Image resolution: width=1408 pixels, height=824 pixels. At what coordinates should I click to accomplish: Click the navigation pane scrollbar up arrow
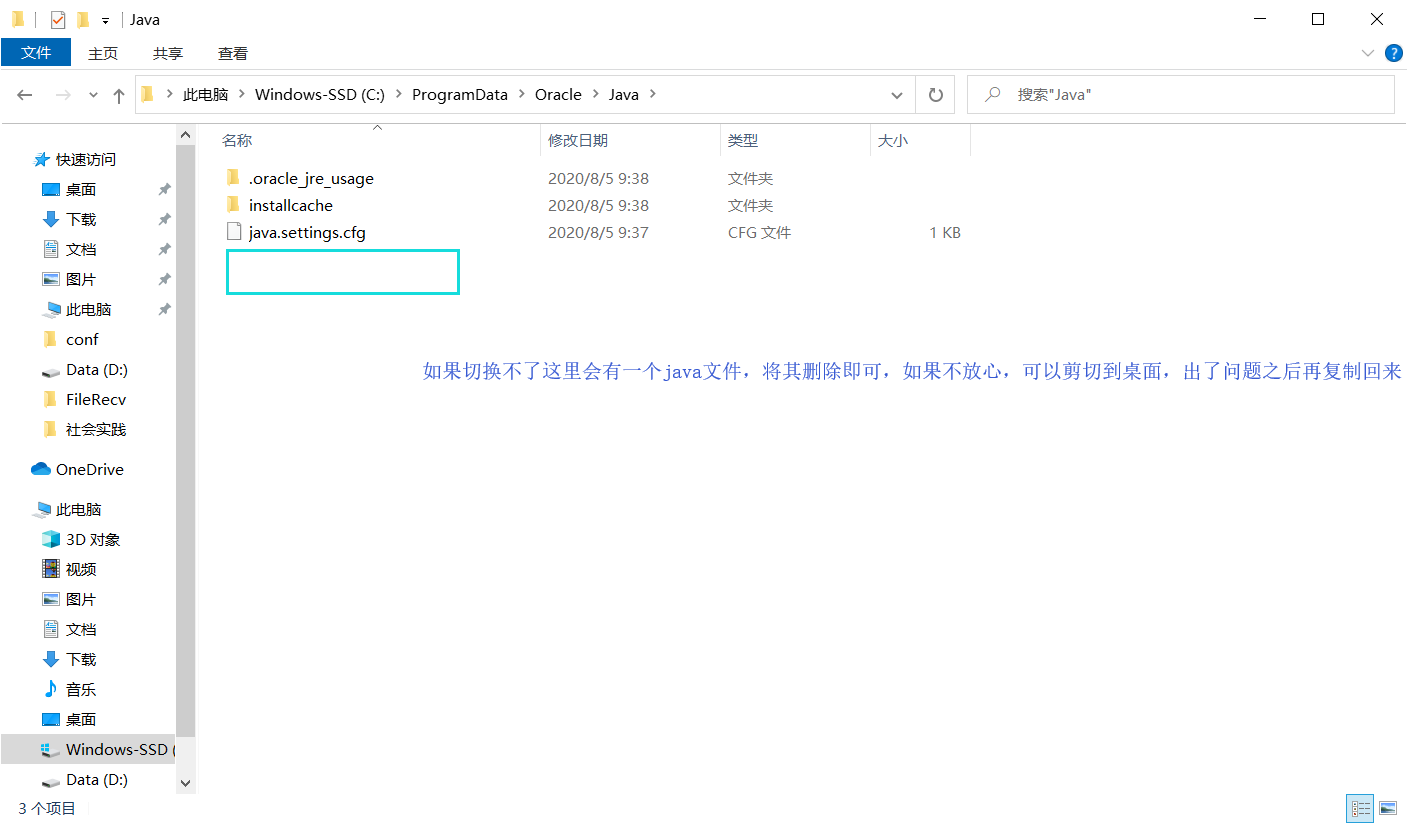click(185, 135)
